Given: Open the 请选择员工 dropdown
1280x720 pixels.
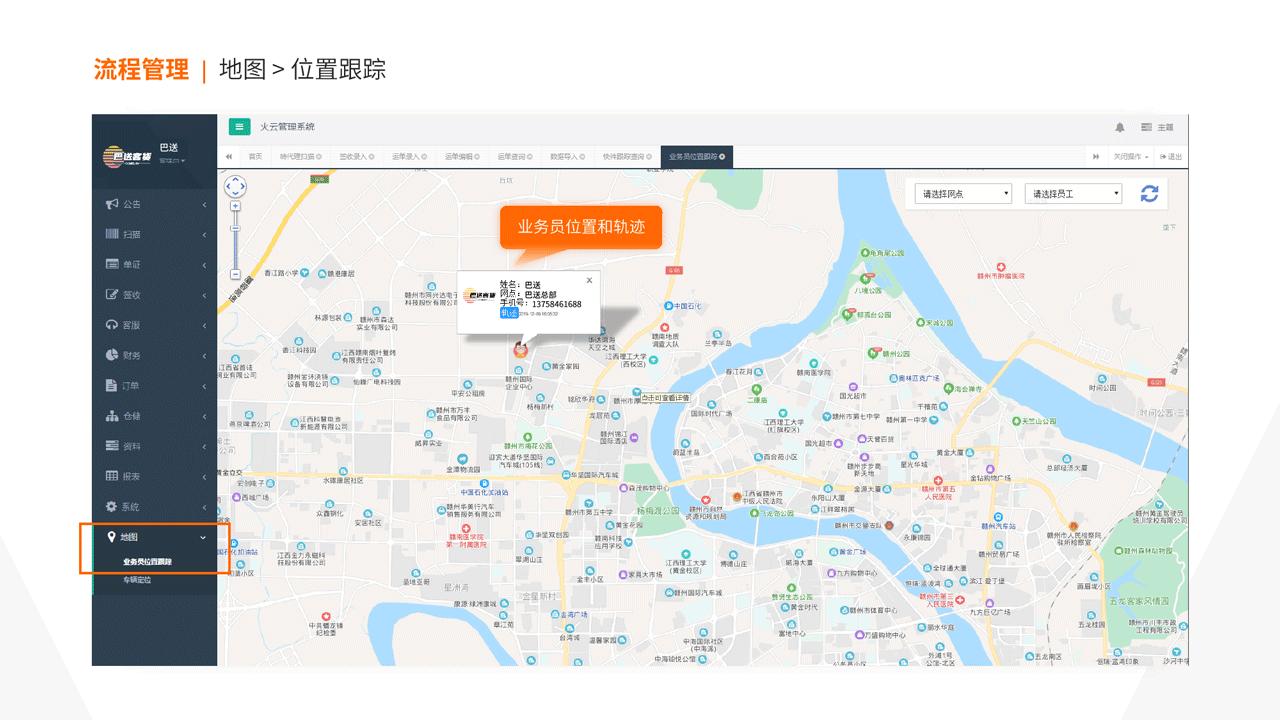Looking at the screenshot, I should coord(1073,194).
